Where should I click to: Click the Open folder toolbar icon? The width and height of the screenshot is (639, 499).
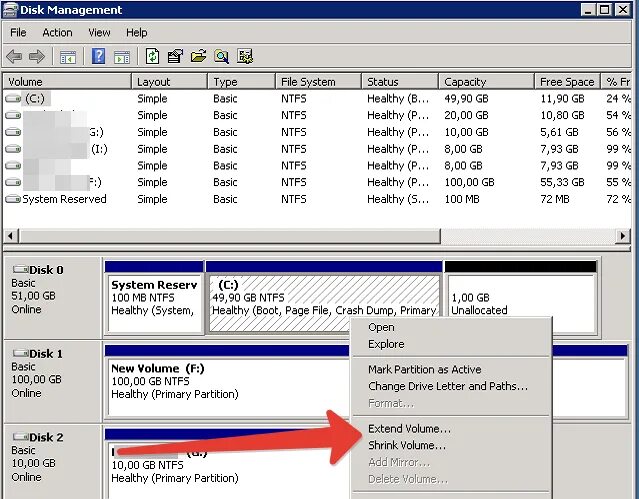click(x=198, y=56)
